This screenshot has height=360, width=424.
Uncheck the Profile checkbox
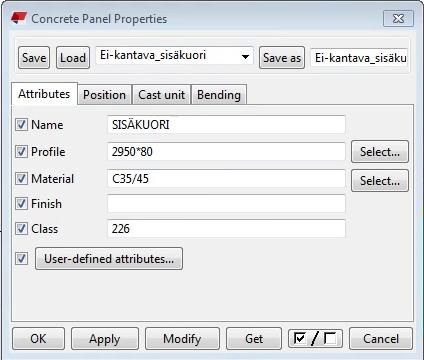tap(21, 152)
